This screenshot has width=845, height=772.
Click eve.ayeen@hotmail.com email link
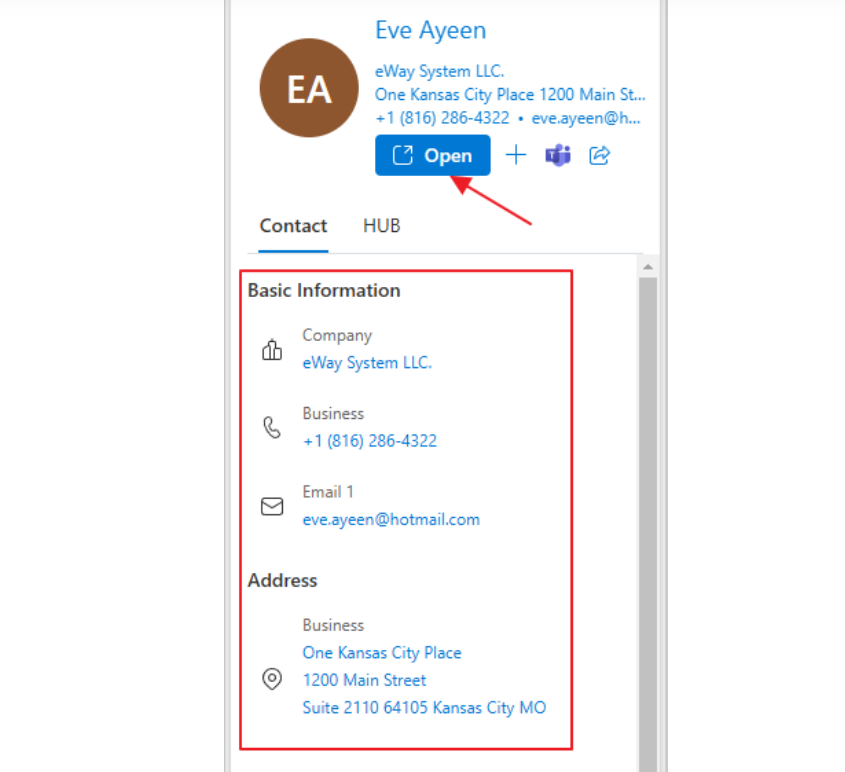391,520
